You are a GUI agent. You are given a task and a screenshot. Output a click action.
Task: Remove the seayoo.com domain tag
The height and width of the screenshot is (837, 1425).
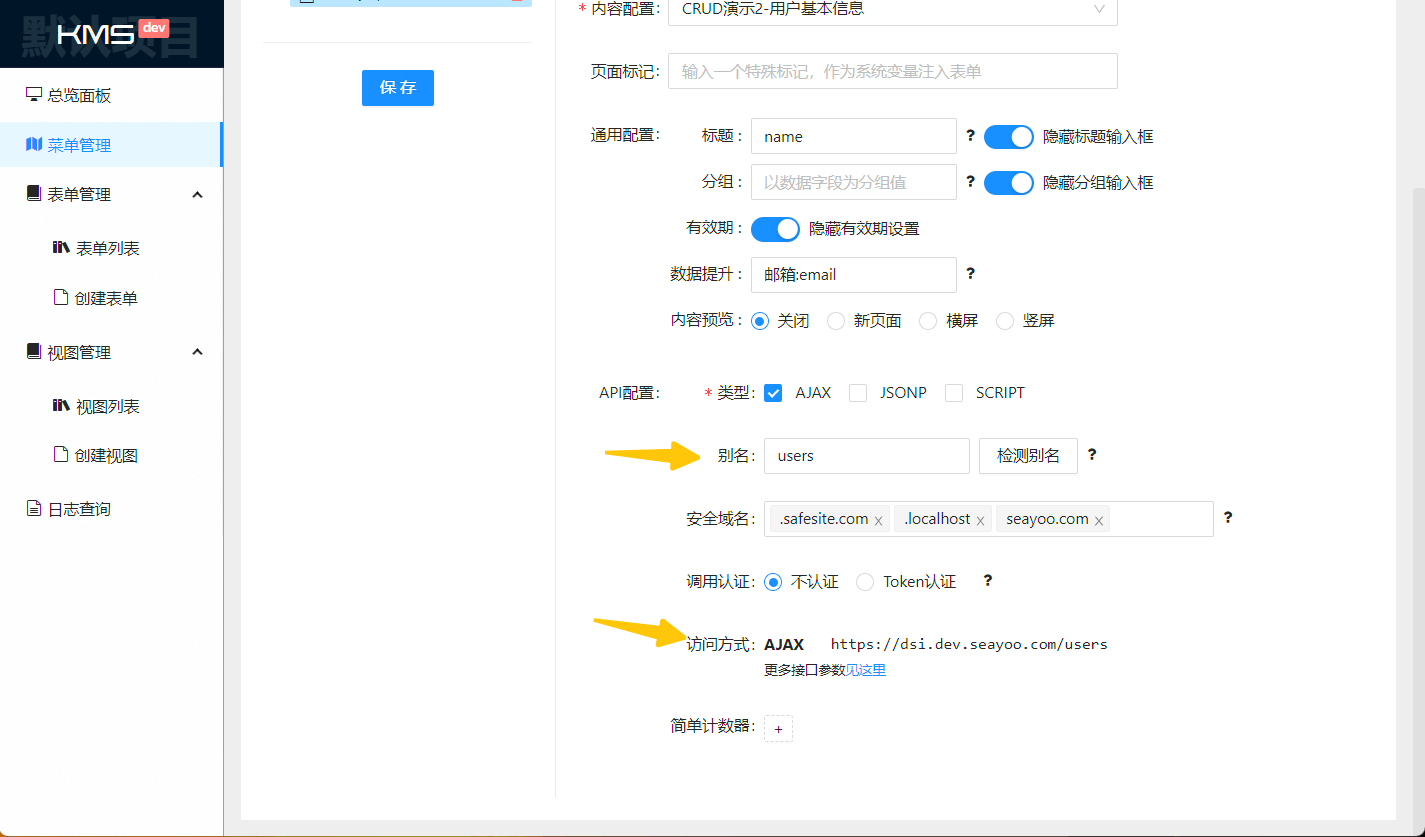1099,521
